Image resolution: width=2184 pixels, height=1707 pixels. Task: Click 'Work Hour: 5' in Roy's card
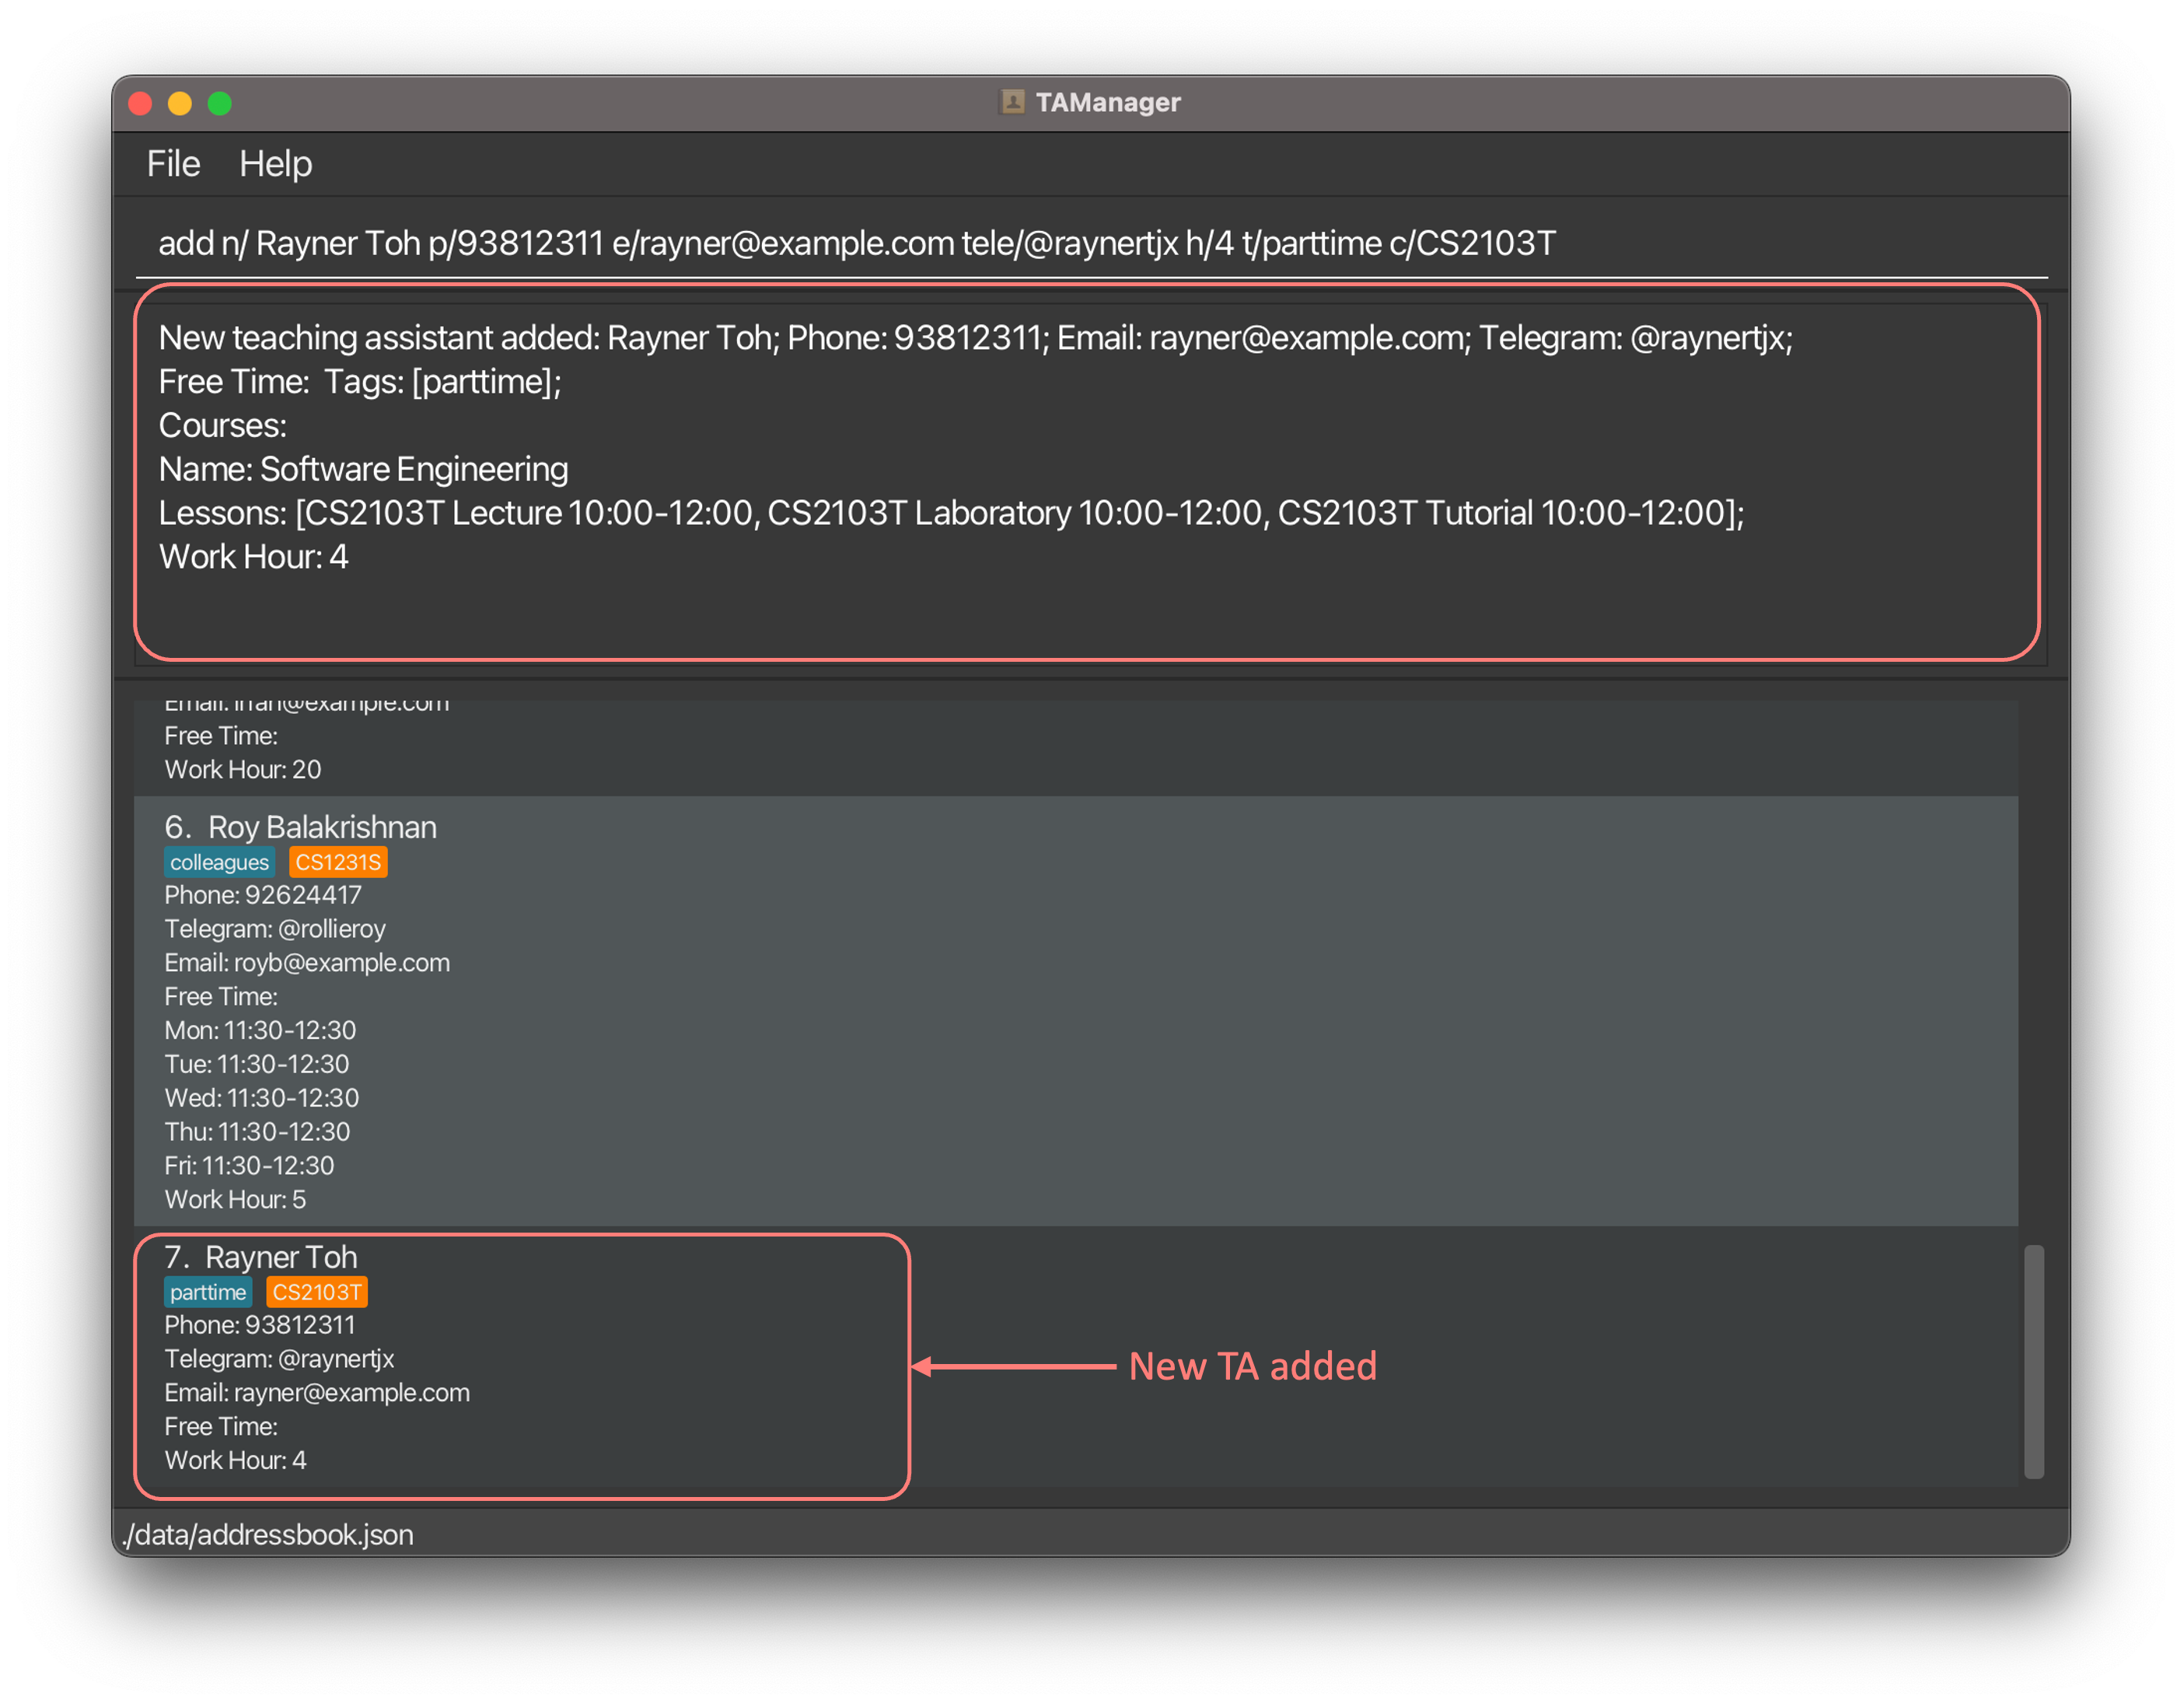(235, 1200)
